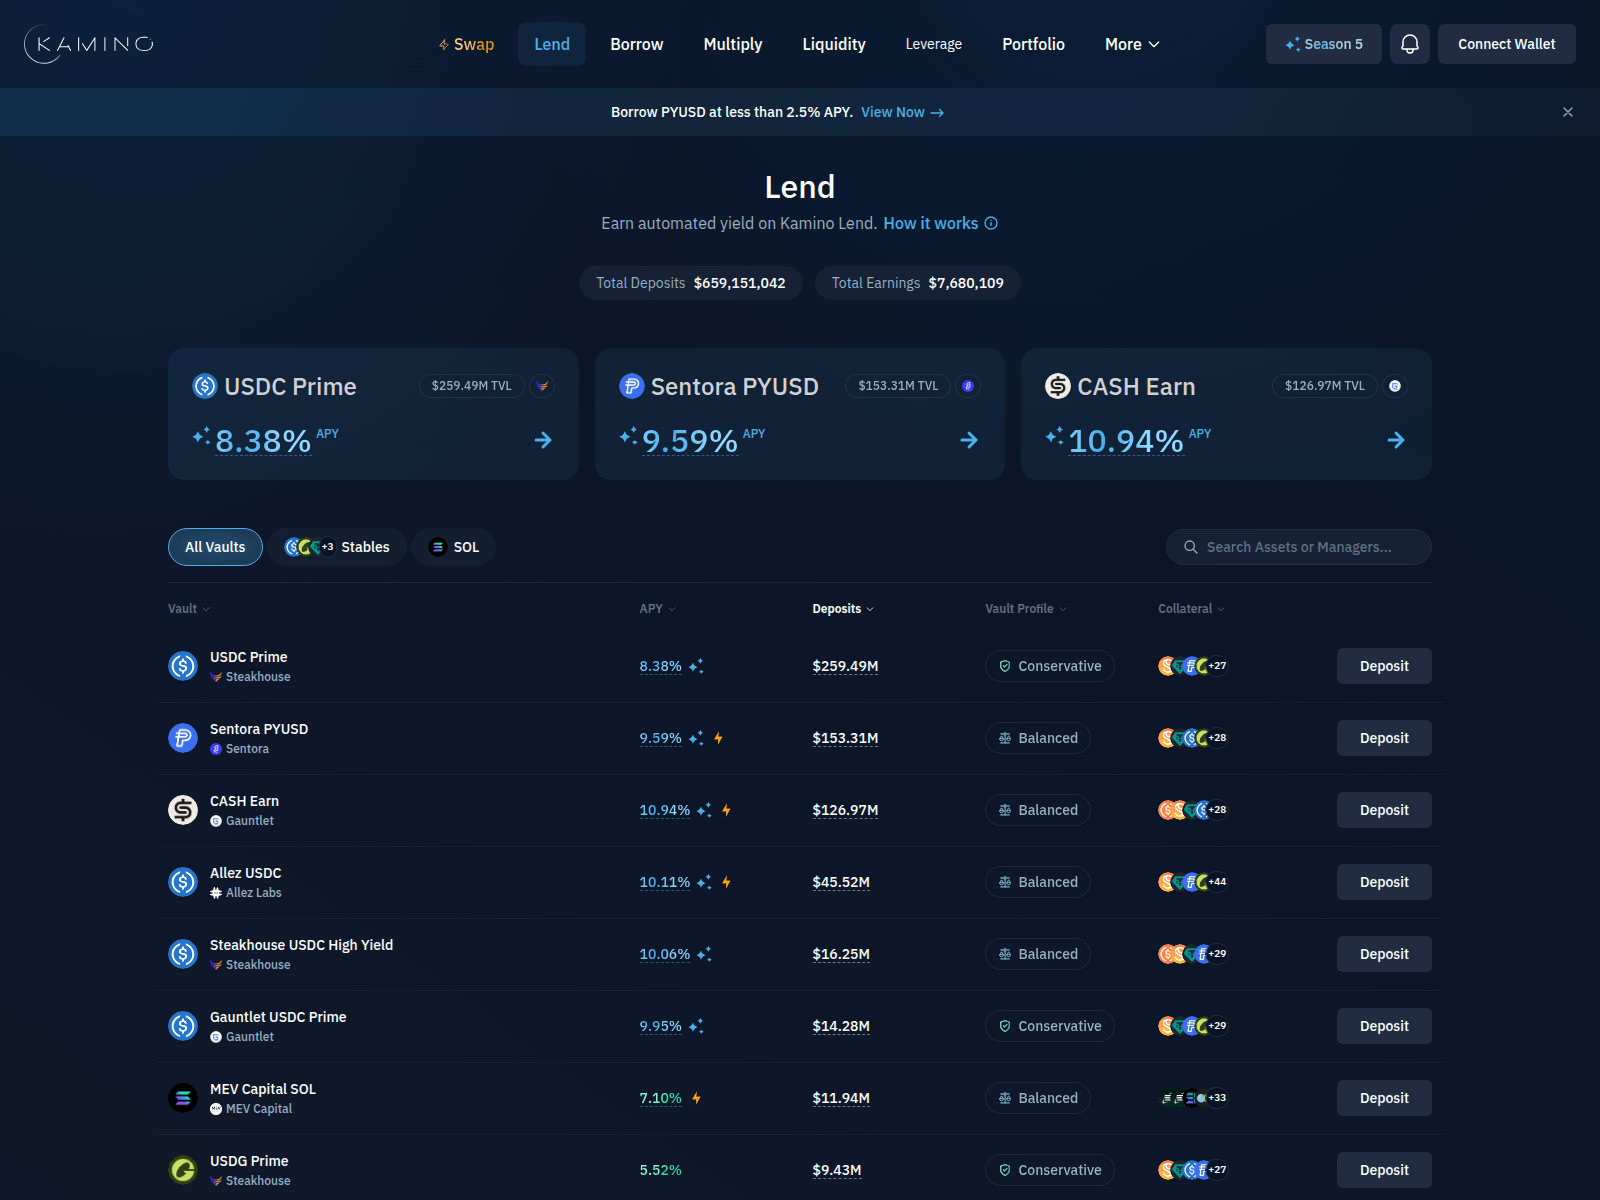Screen dimensions: 1600x1200
Task: Click lightning boost icon in CASH Earn row
Action: pos(727,810)
